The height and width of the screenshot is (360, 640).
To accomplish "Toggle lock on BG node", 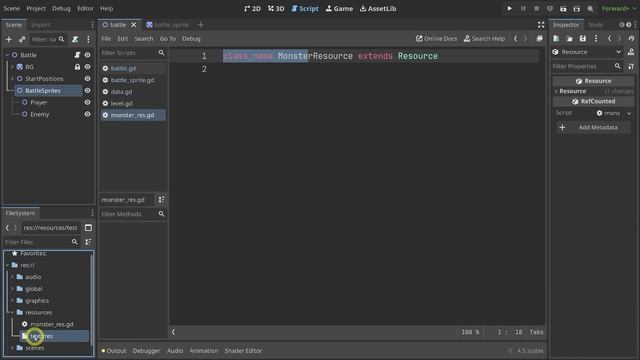I will pyautogui.click(x=77, y=67).
